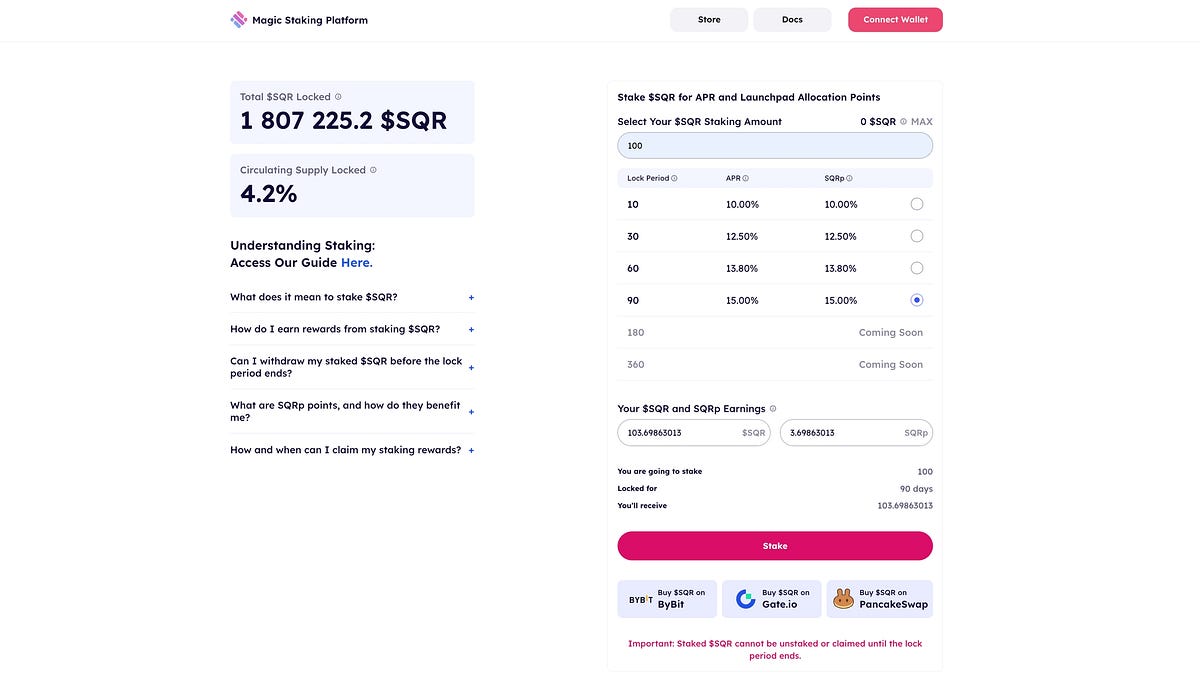1200x677 pixels.
Task: Click info icon next to Total $SQR Locked
Action: 338,97
